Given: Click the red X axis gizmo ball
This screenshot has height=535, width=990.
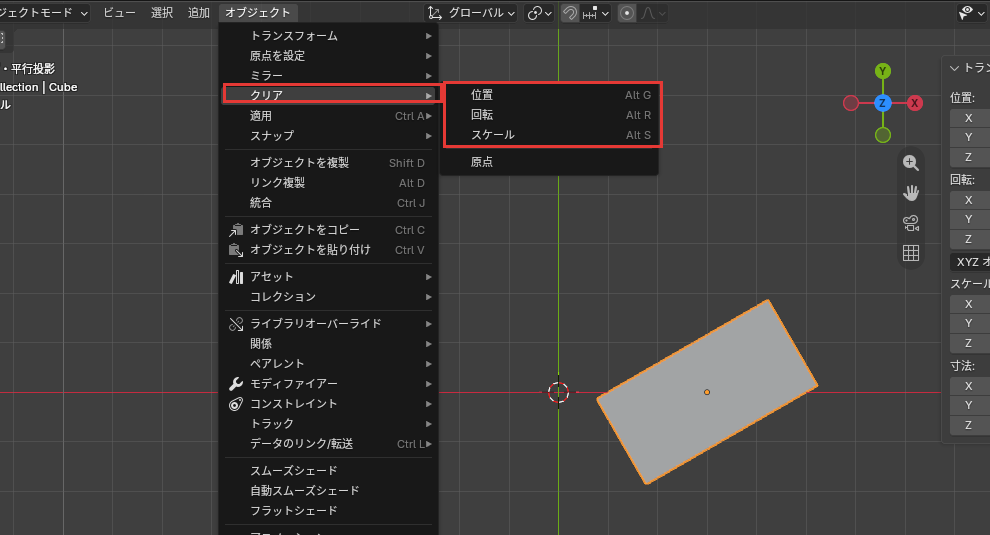Looking at the screenshot, I should [x=914, y=103].
